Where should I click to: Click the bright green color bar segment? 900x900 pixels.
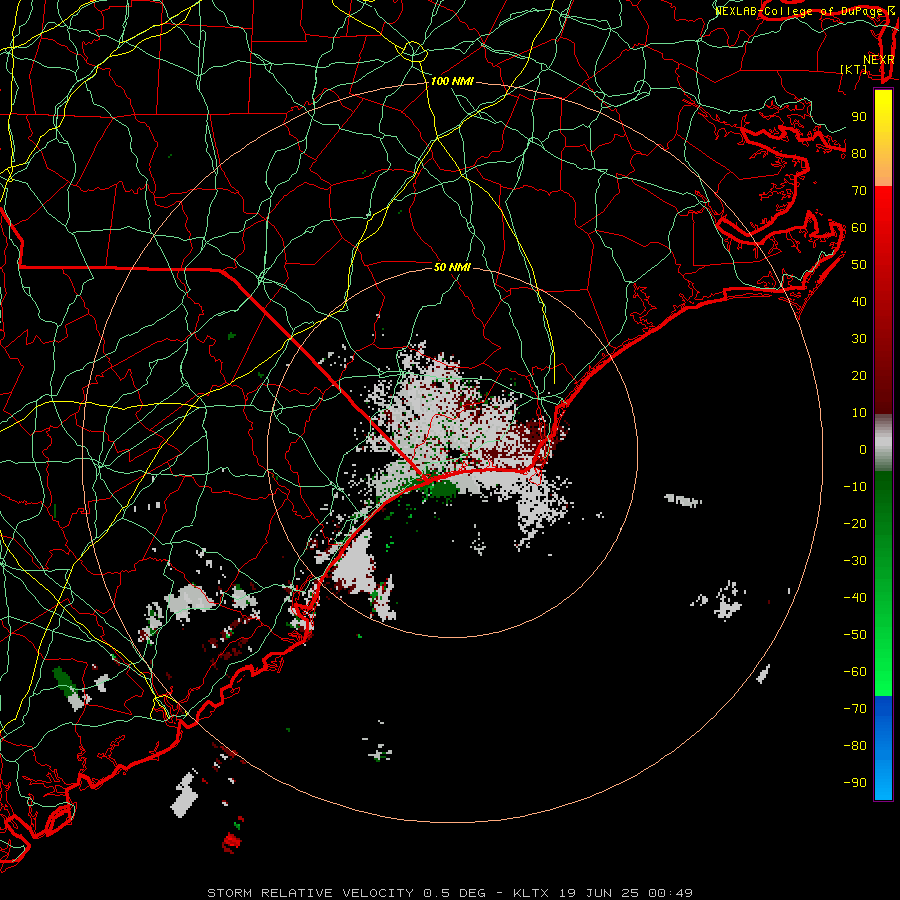point(883,649)
